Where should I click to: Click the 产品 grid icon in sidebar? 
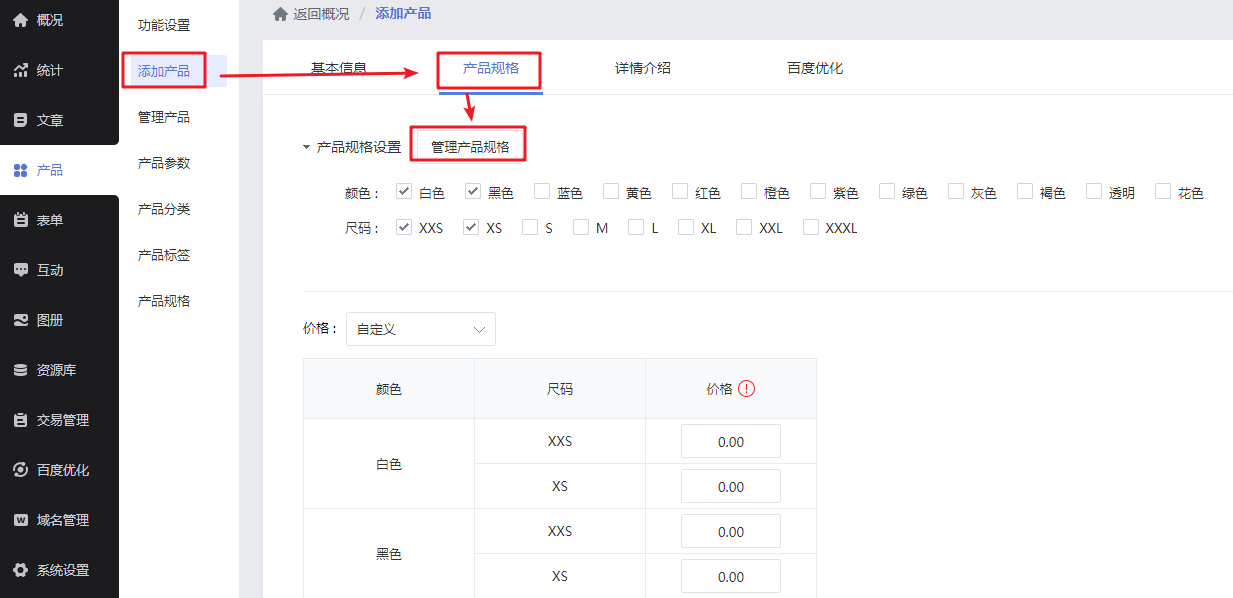tap(20, 170)
